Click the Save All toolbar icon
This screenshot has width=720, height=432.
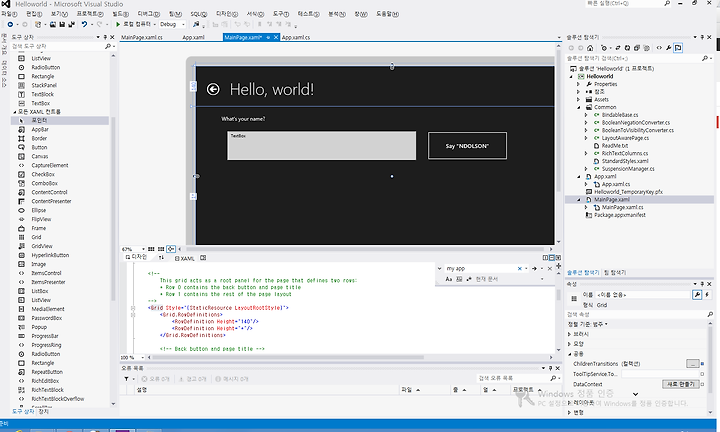pyautogui.click(x=72, y=24)
